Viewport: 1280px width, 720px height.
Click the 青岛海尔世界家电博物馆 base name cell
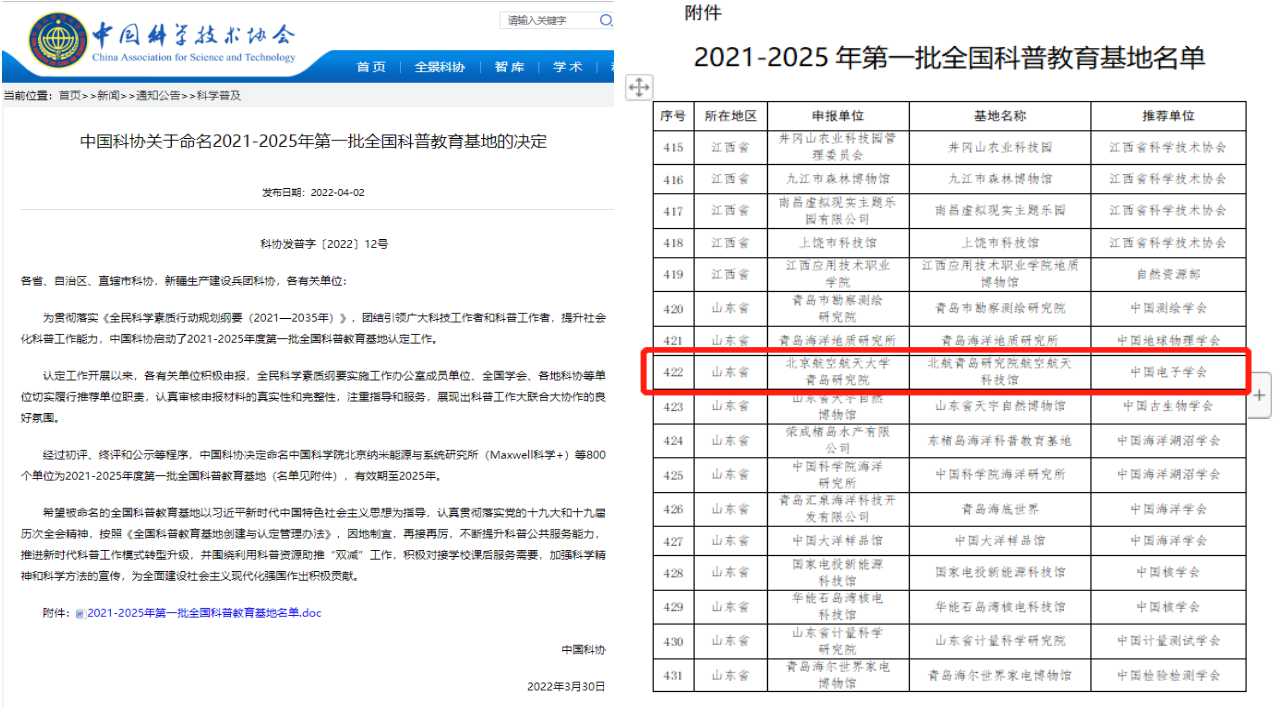tap(999, 675)
